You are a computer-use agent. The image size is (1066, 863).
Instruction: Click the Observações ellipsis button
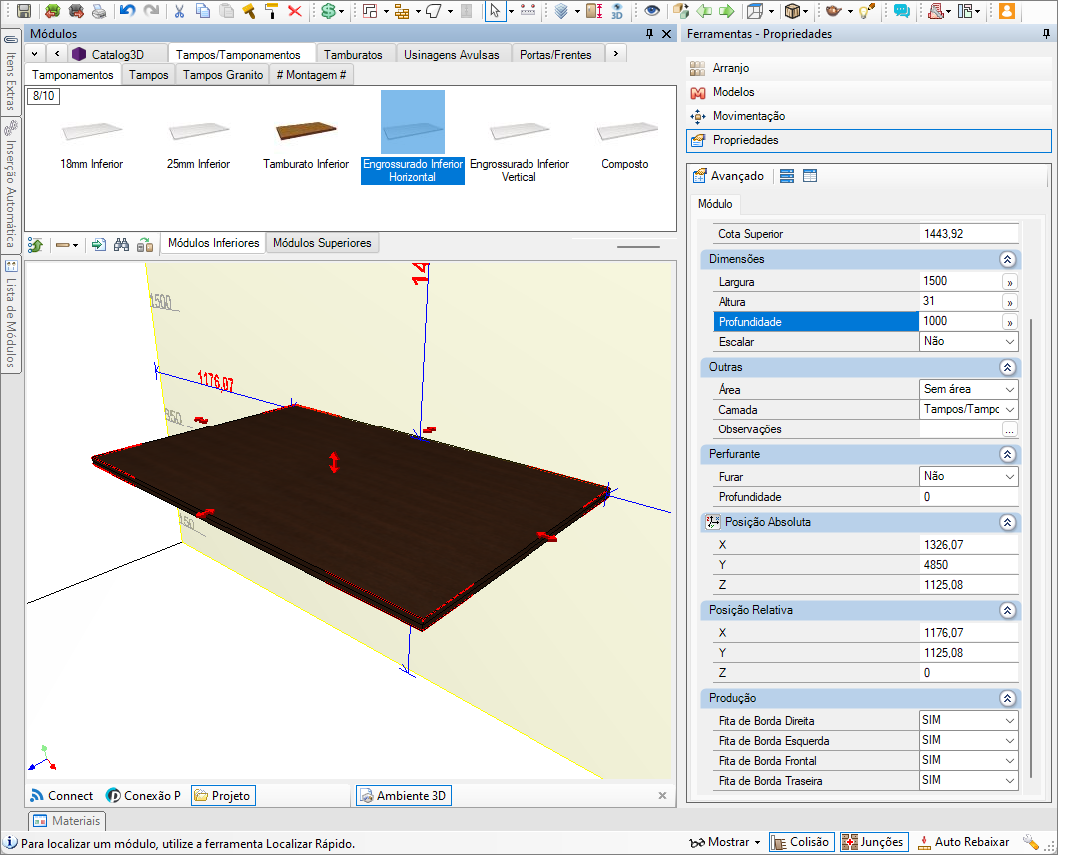pos(1010,430)
